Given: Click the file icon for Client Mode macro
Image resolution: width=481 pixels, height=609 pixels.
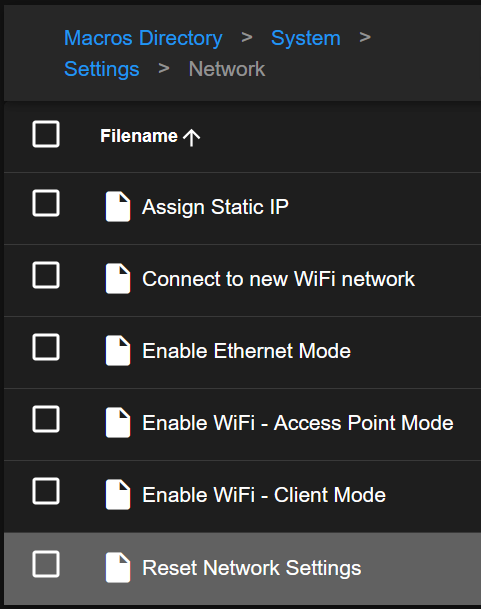Looking at the screenshot, I should tap(118, 494).
